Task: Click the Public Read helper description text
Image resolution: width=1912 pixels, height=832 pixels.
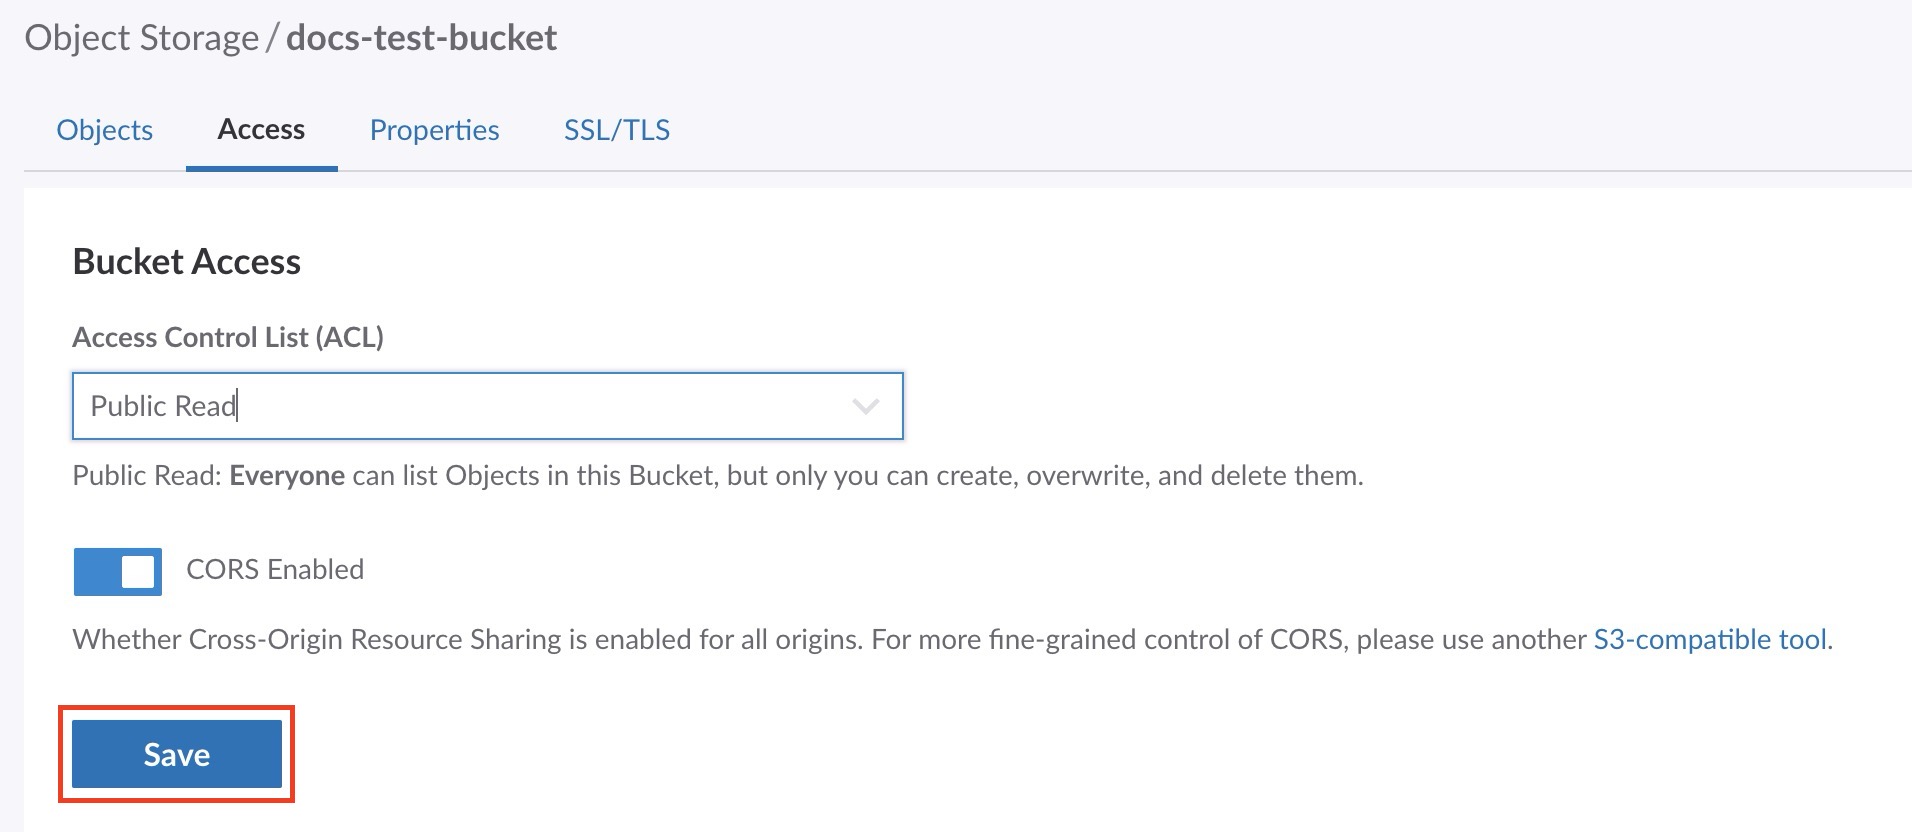Action: click(x=800, y=475)
